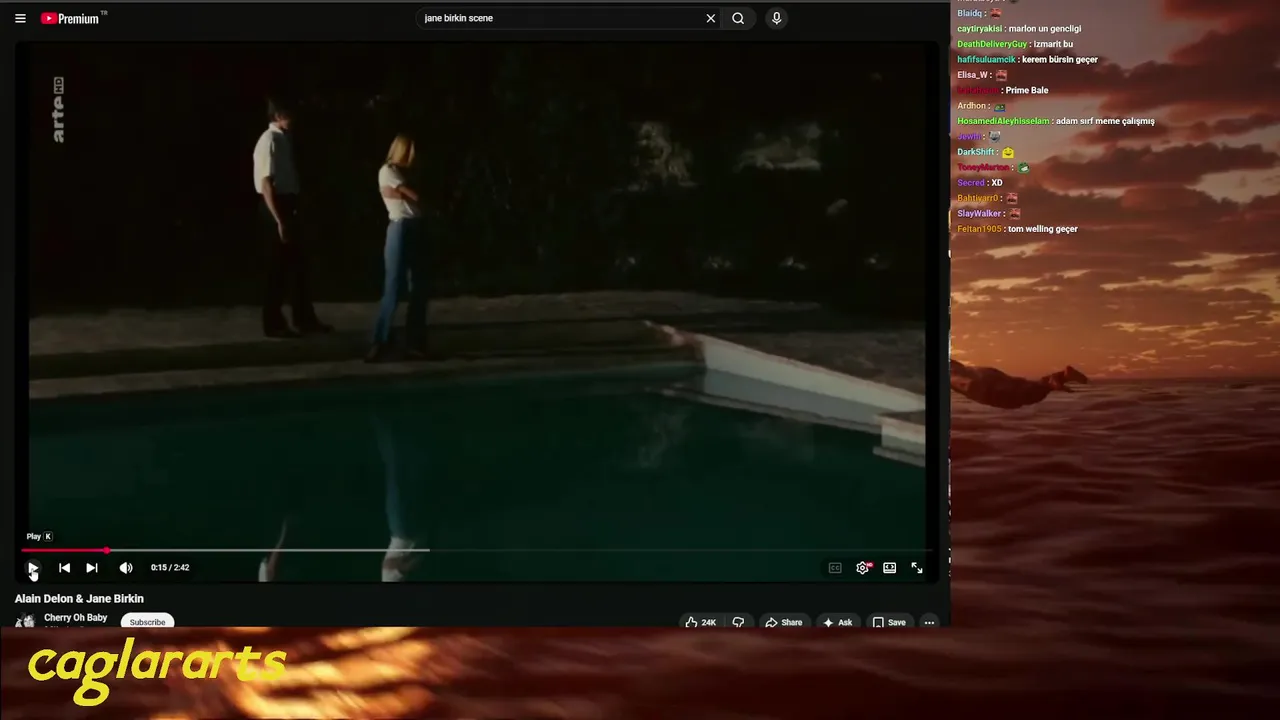The image size is (1280, 720).
Task: Click chat message 'Prime Bale'
Action: pyautogui.click(x=1027, y=90)
